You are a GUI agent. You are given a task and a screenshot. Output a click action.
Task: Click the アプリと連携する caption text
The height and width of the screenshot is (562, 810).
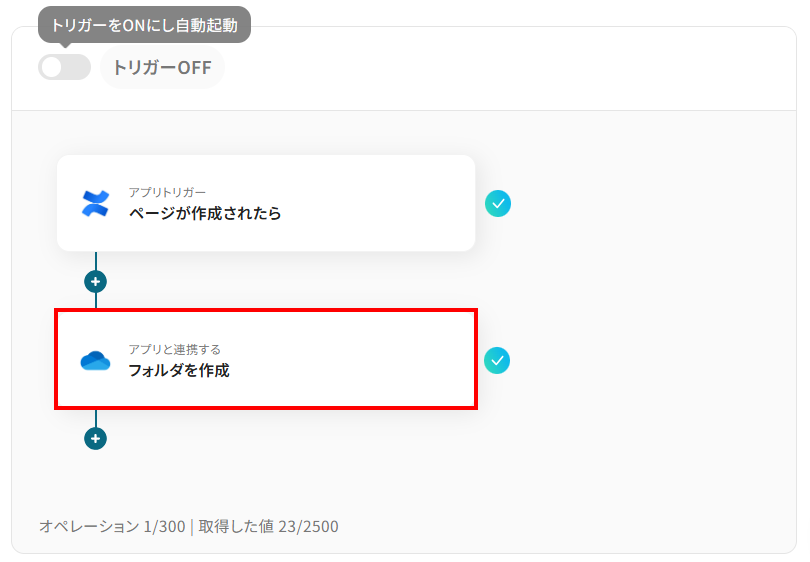tap(175, 349)
